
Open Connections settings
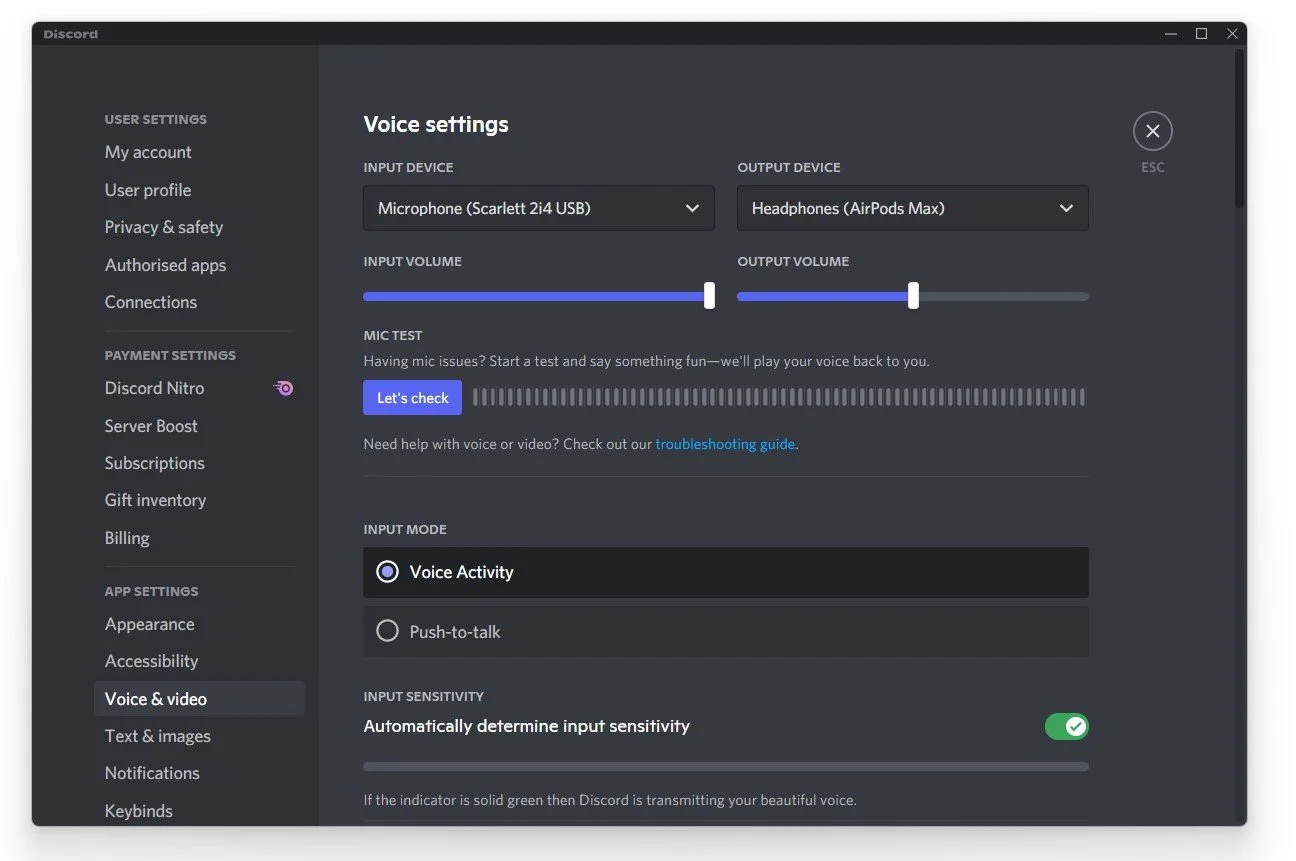coord(151,302)
